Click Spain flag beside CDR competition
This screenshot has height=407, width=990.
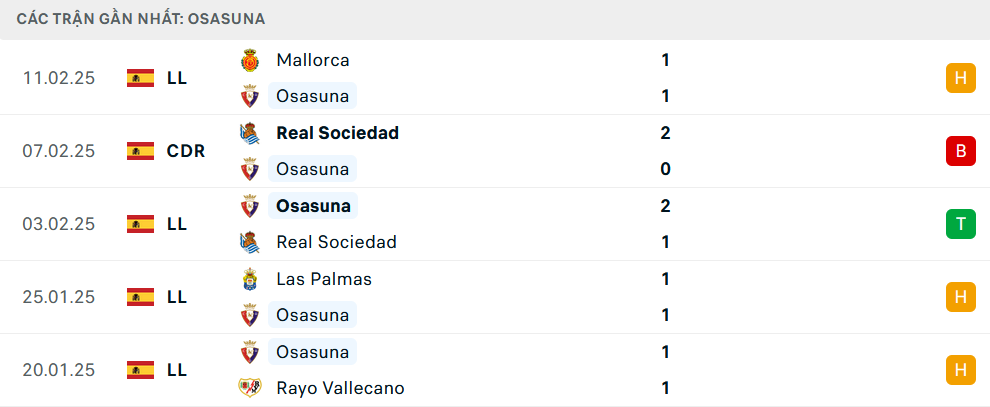(x=140, y=151)
